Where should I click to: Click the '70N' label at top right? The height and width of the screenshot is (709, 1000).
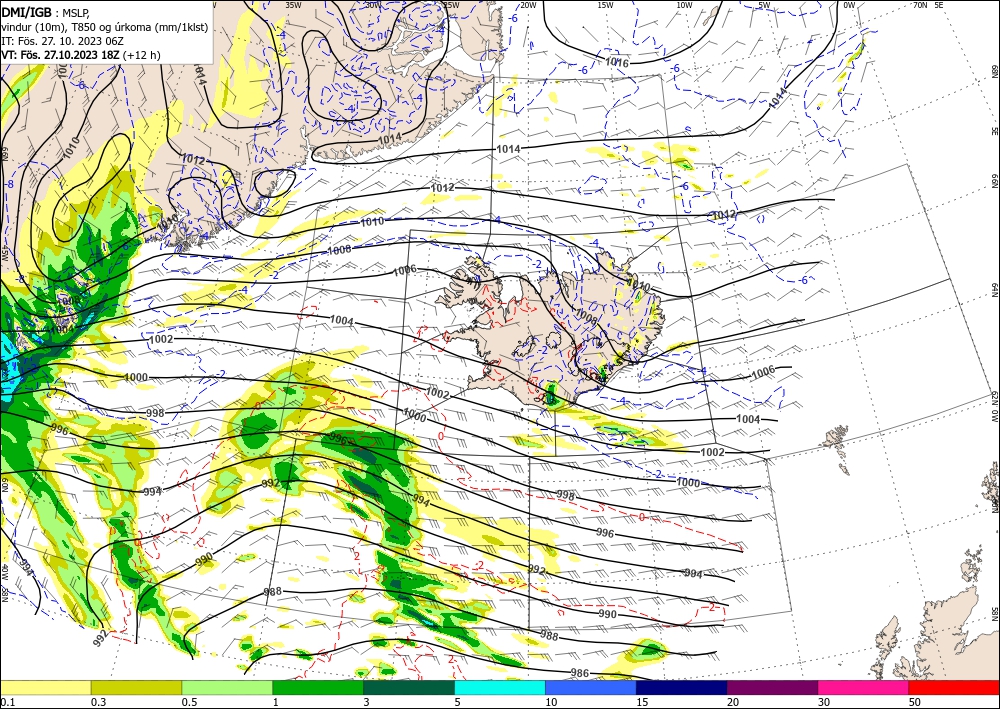pyautogui.click(x=920, y=5)
